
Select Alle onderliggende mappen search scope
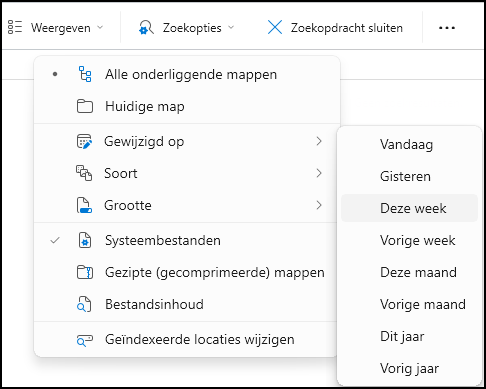pyautogui.click(x=187, y=74)
